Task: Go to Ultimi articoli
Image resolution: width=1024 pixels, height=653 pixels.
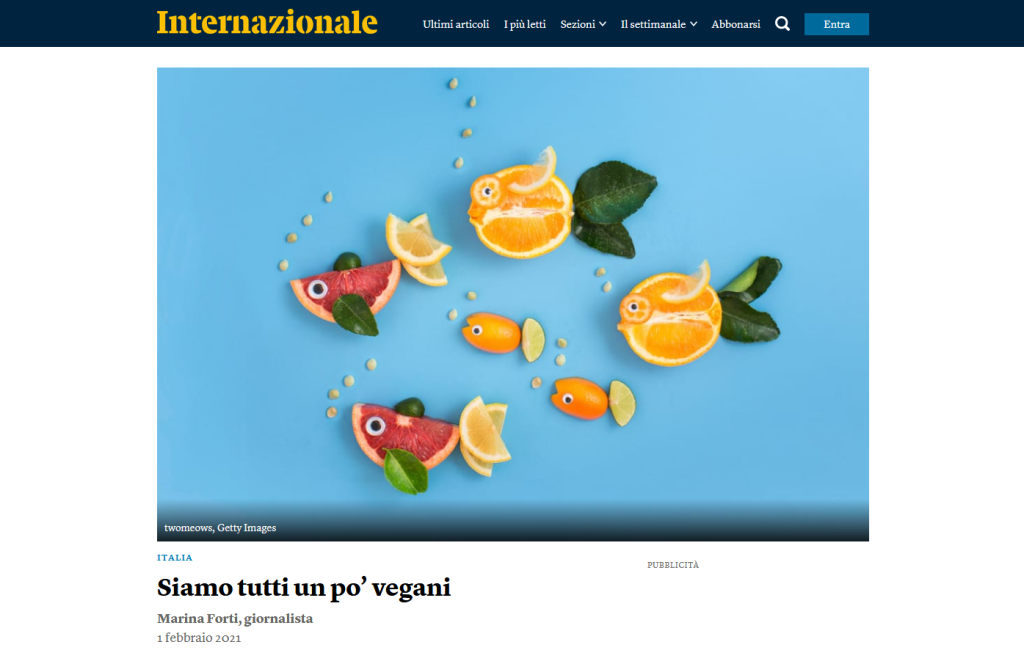Action: pos(456,24)
